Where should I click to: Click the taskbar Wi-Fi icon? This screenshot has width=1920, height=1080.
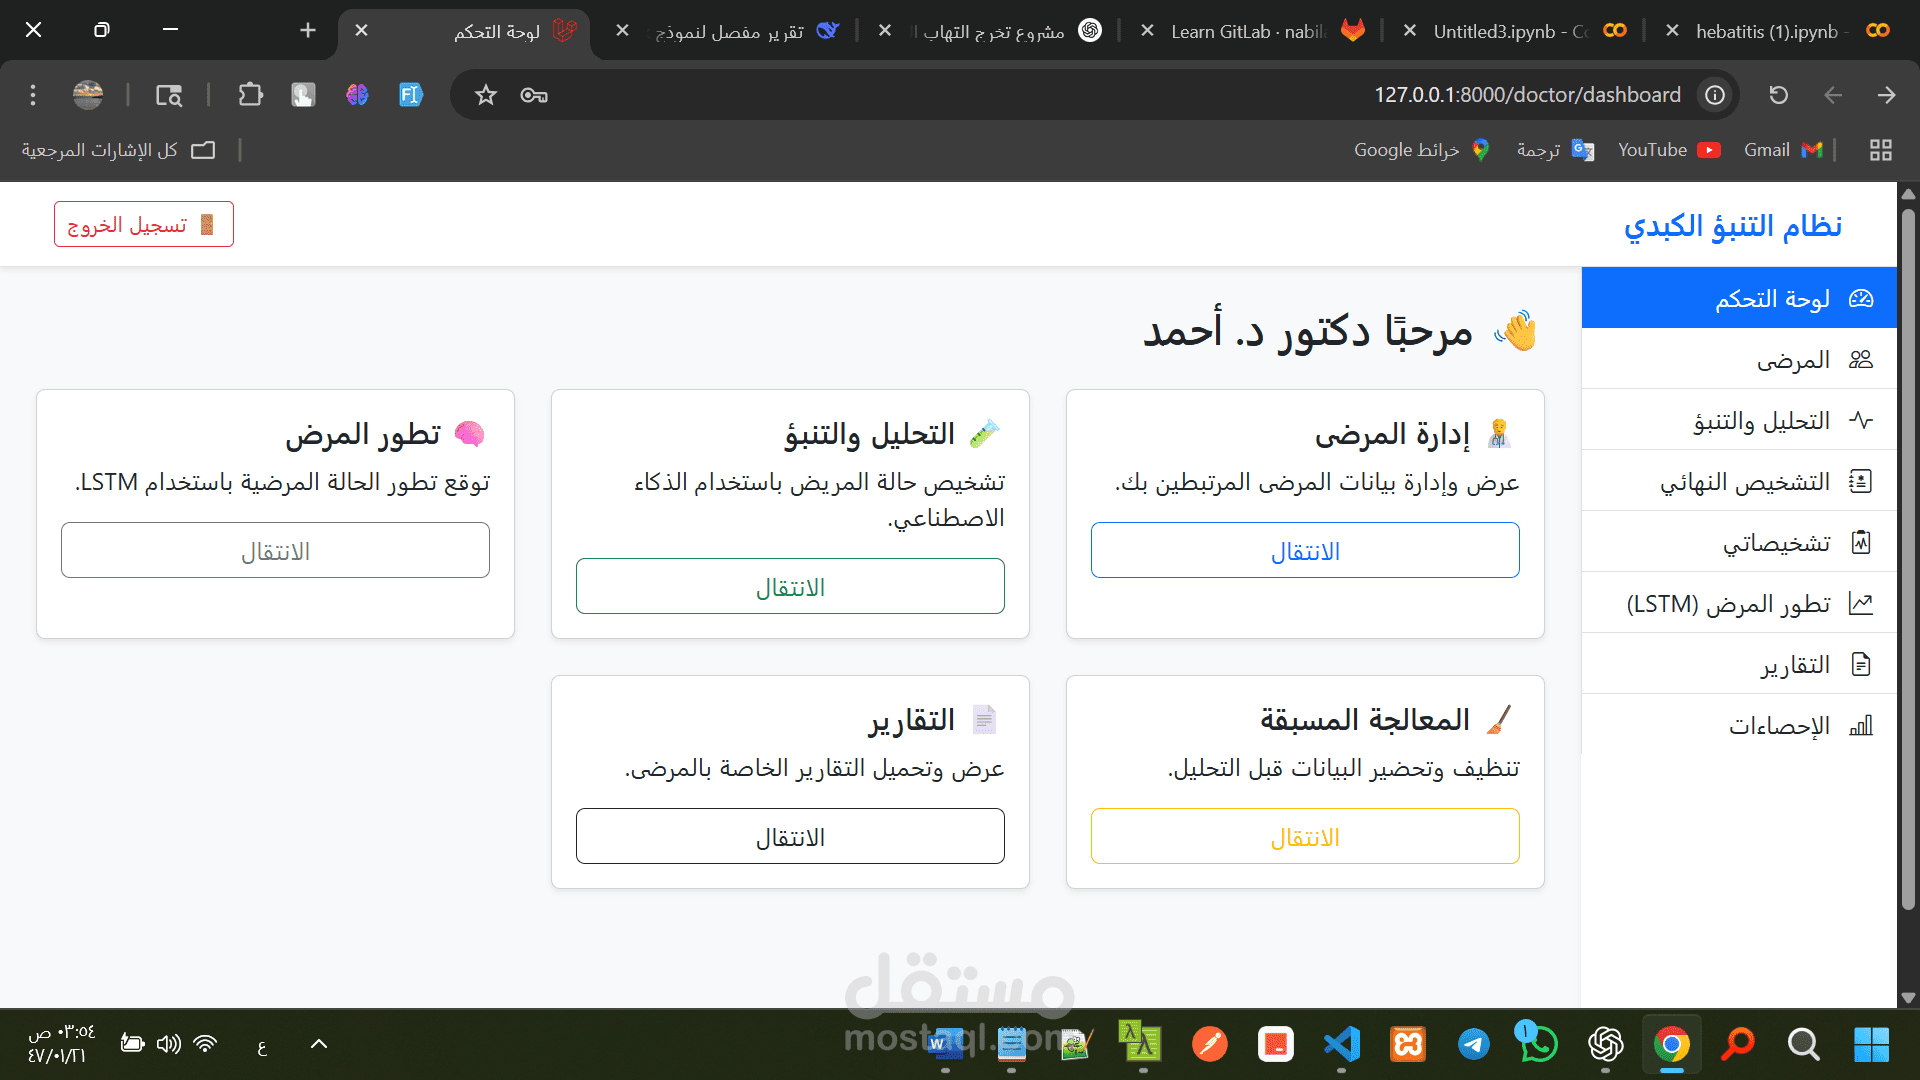tap(205, 1044)
